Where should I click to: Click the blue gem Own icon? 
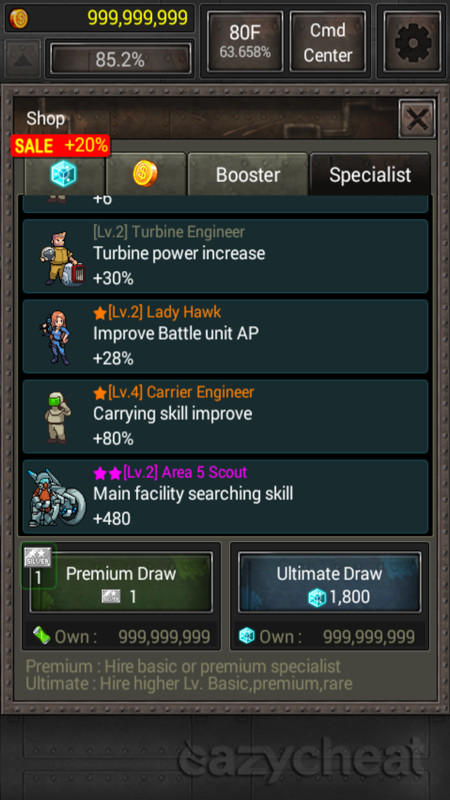247,636
